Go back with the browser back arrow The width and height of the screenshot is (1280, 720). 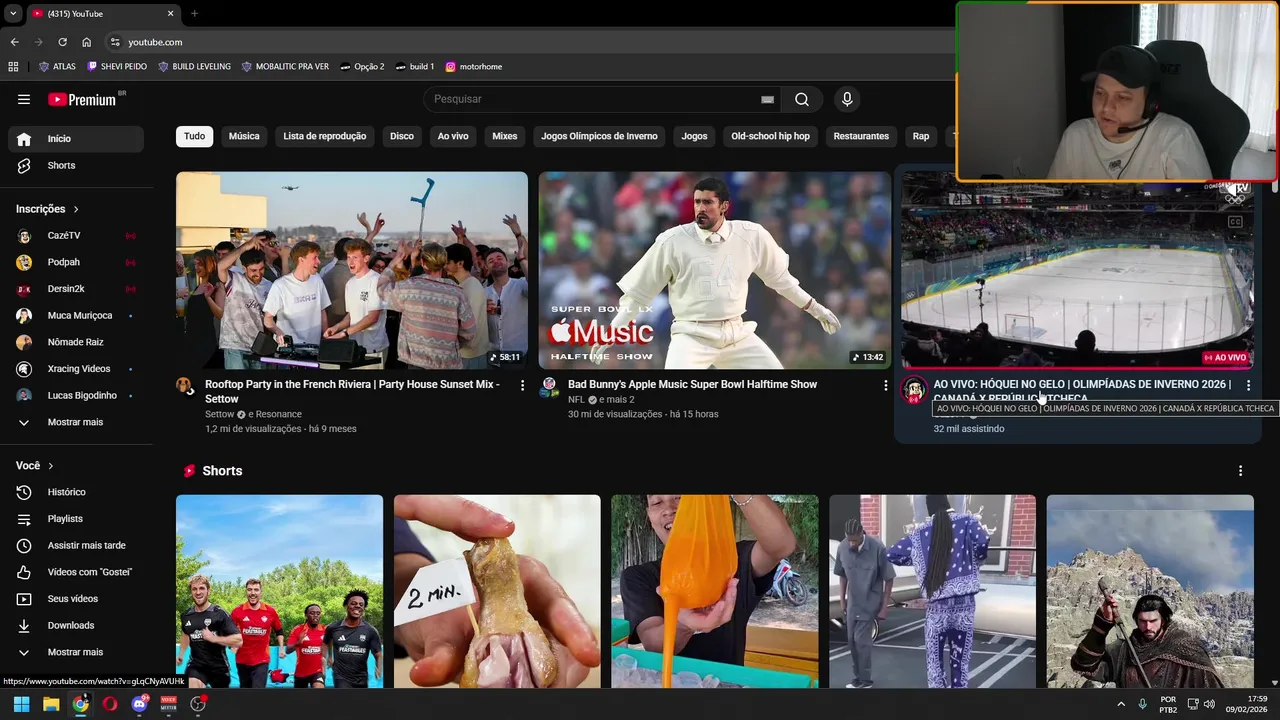point(14,42)
